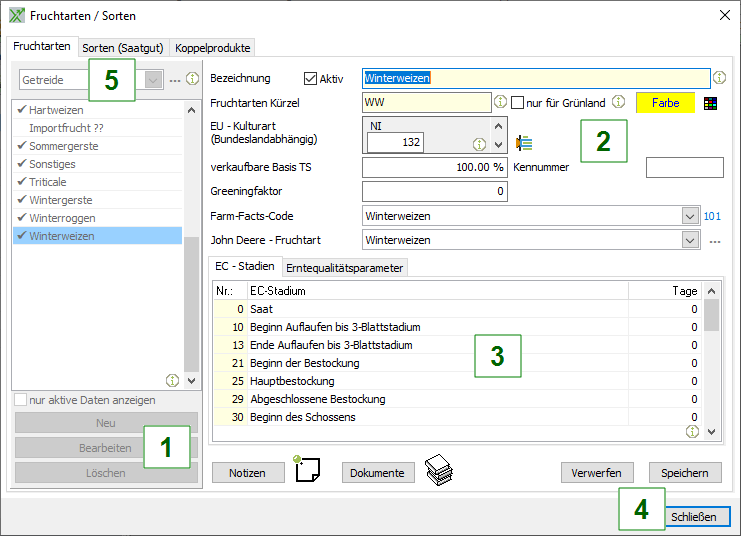Click ellipsis icon beside Getreide dropdown
The width and height of the screenshot is (741, 536).
tap(175, 80)
